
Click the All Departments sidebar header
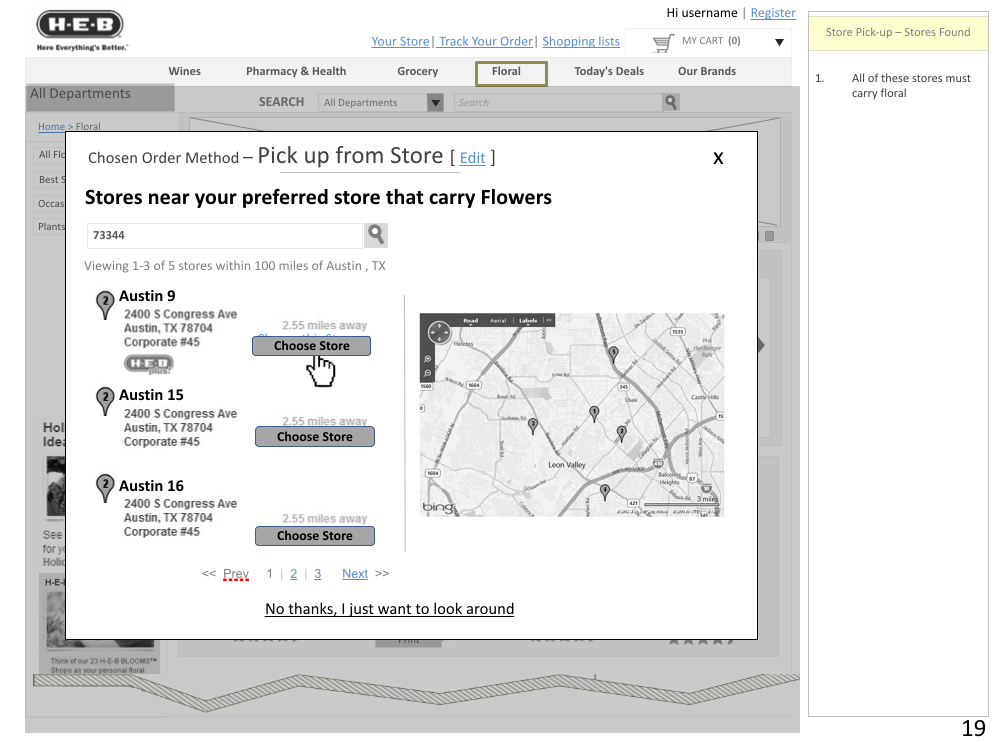click(100, 97)
